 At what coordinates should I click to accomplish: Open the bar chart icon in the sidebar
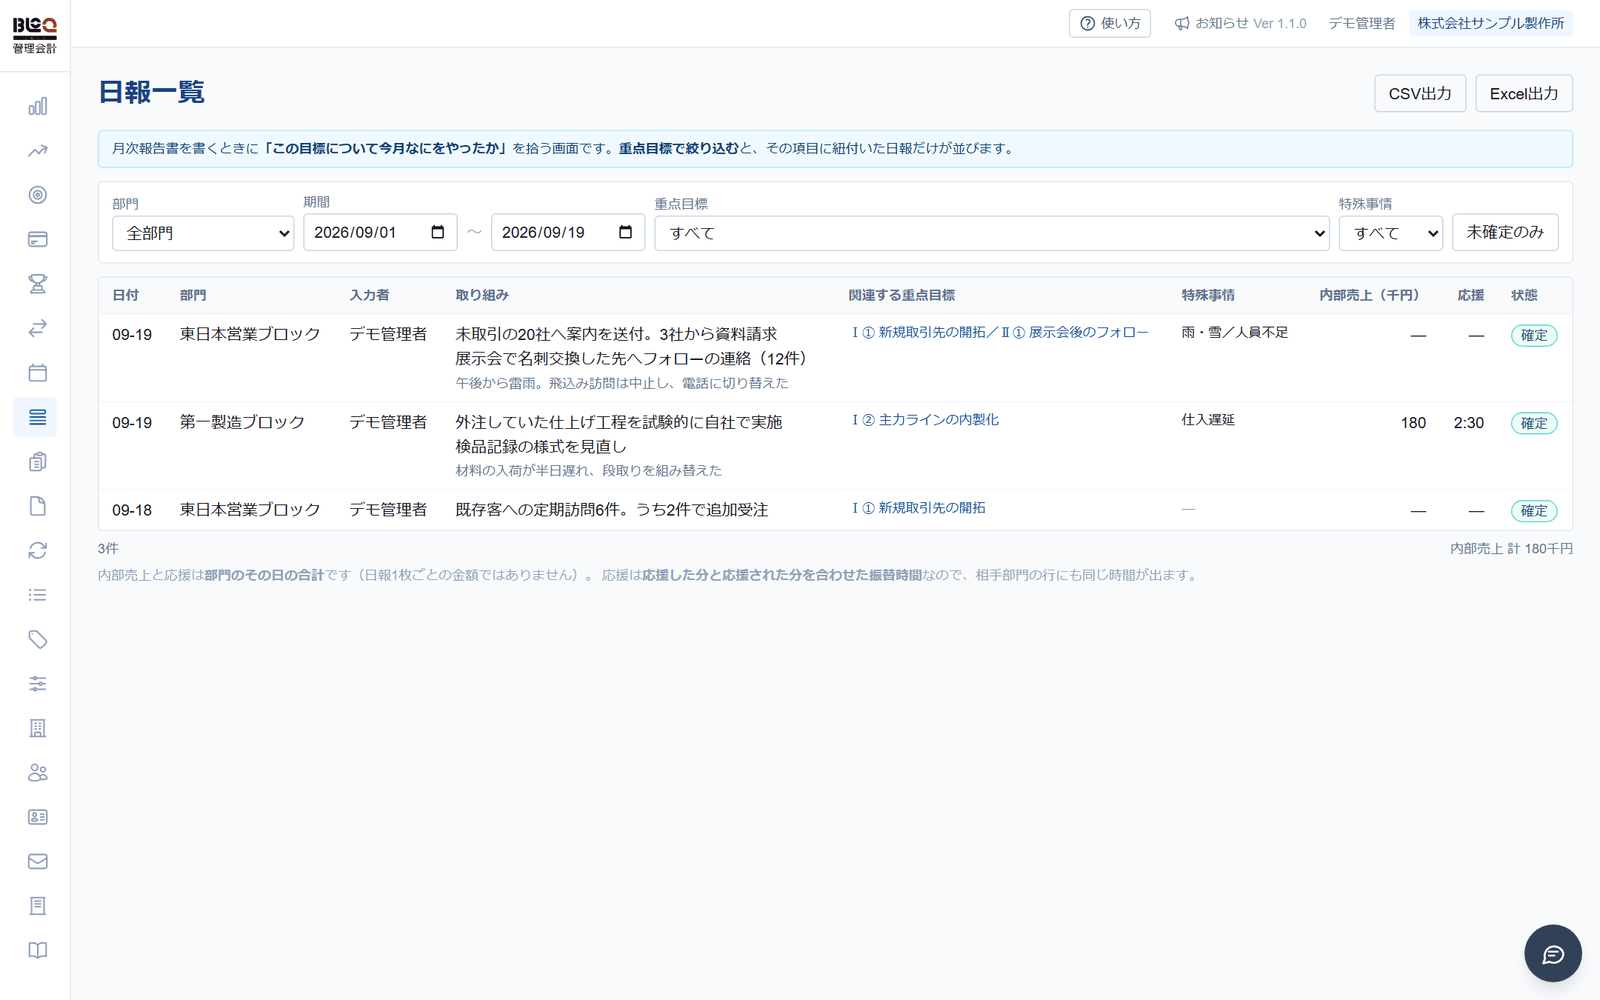37,106
